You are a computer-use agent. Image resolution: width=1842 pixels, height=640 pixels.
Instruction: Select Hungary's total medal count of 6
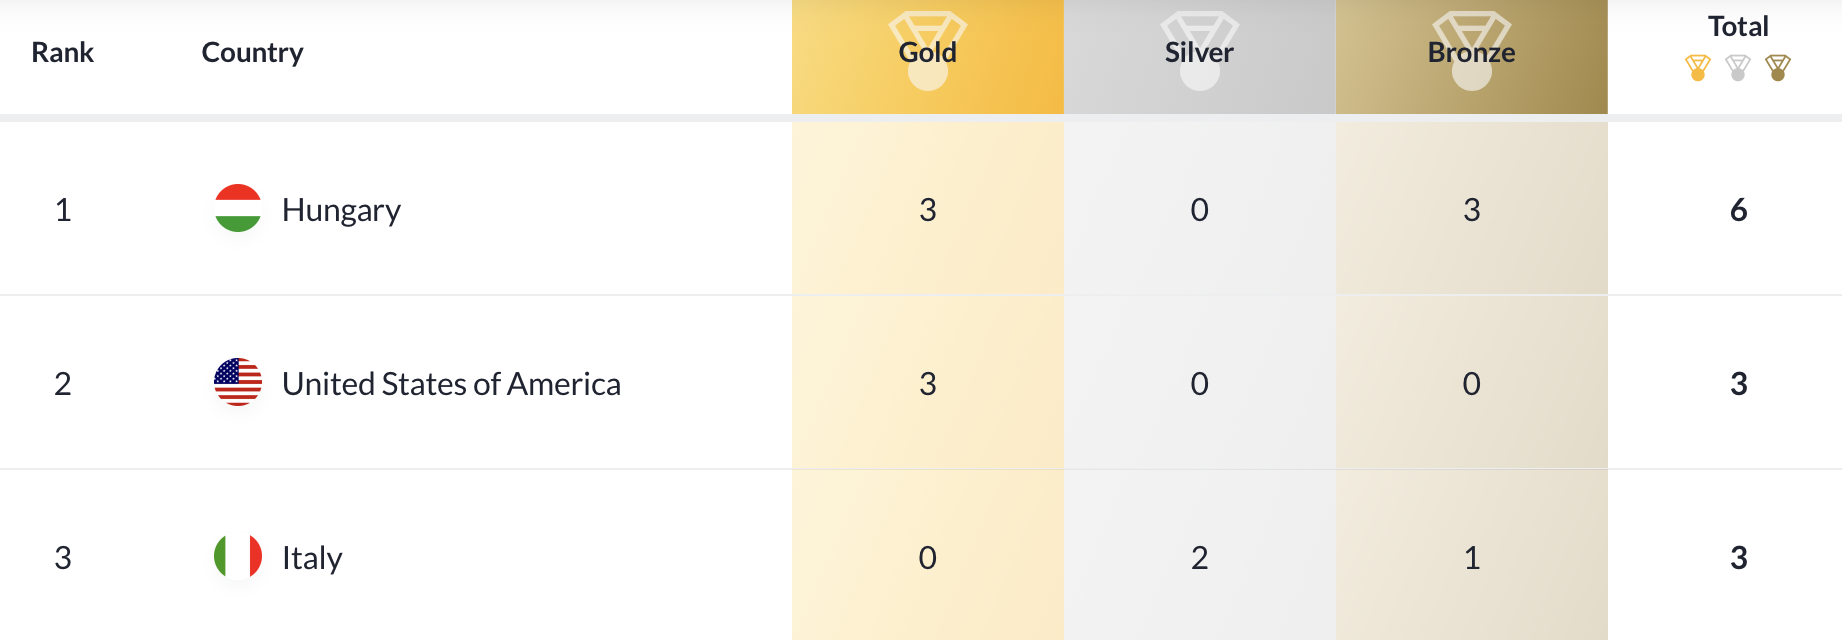(x=1739, y=210)
